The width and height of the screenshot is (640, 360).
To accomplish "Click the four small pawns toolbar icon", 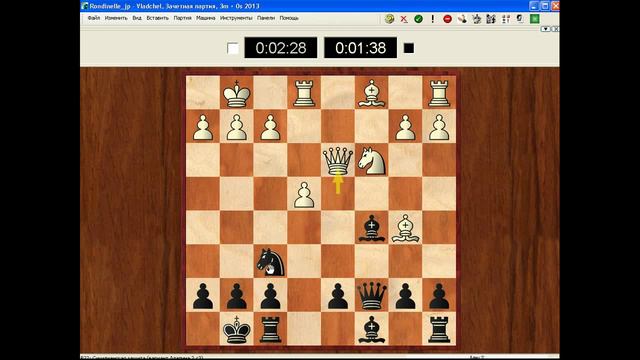I will [506, 19].
